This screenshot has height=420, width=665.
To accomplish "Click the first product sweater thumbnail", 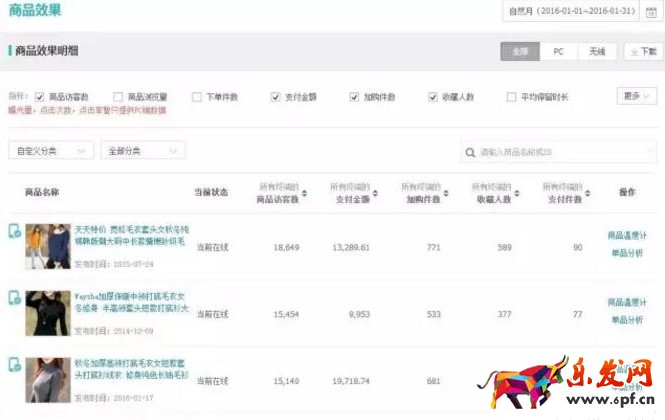I will [x=48, y=246].
